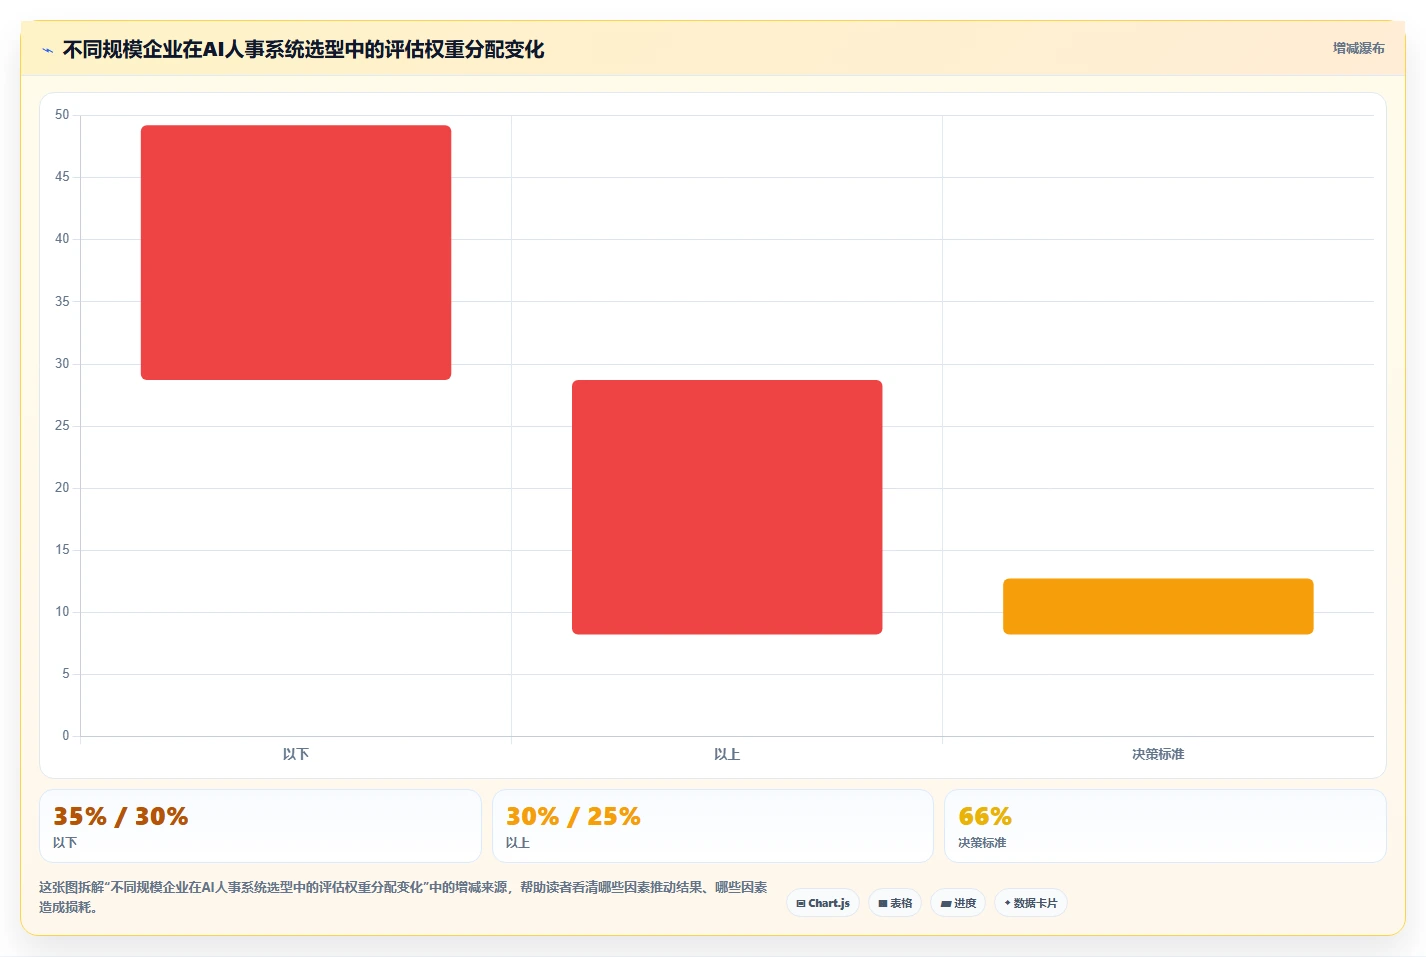This screenshot has width=1426, height=957.
Task: Click the description paragraph below the cards
Action: (x=404, y=897)
